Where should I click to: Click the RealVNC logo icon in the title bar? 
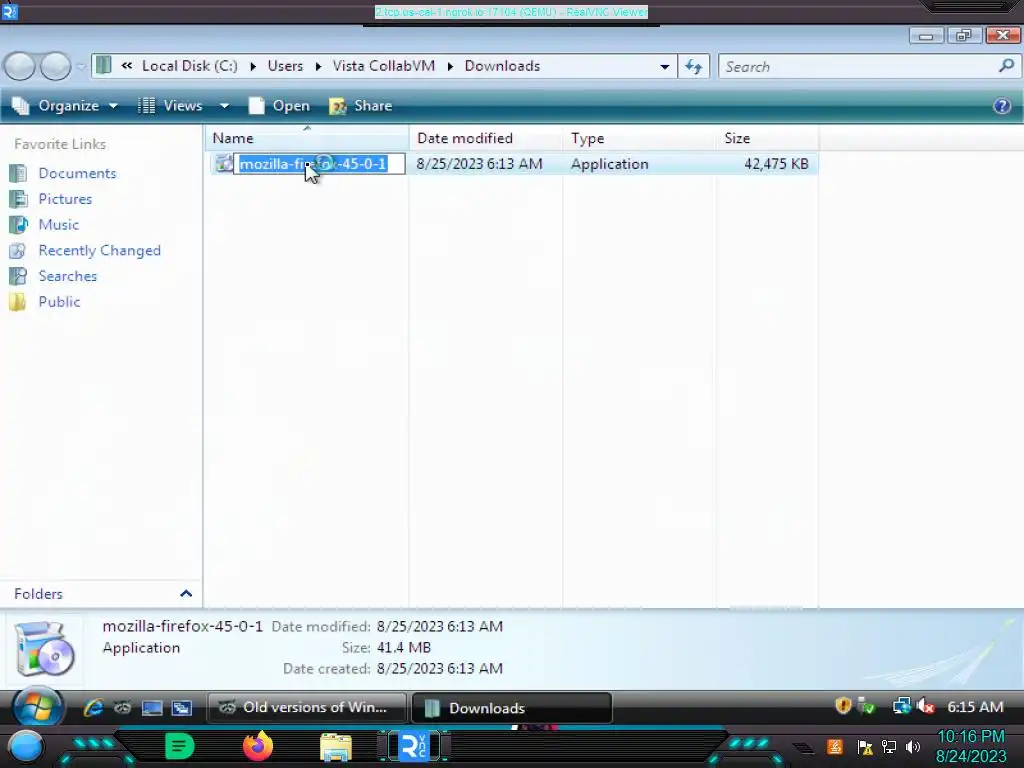click(x=10, y=12)
